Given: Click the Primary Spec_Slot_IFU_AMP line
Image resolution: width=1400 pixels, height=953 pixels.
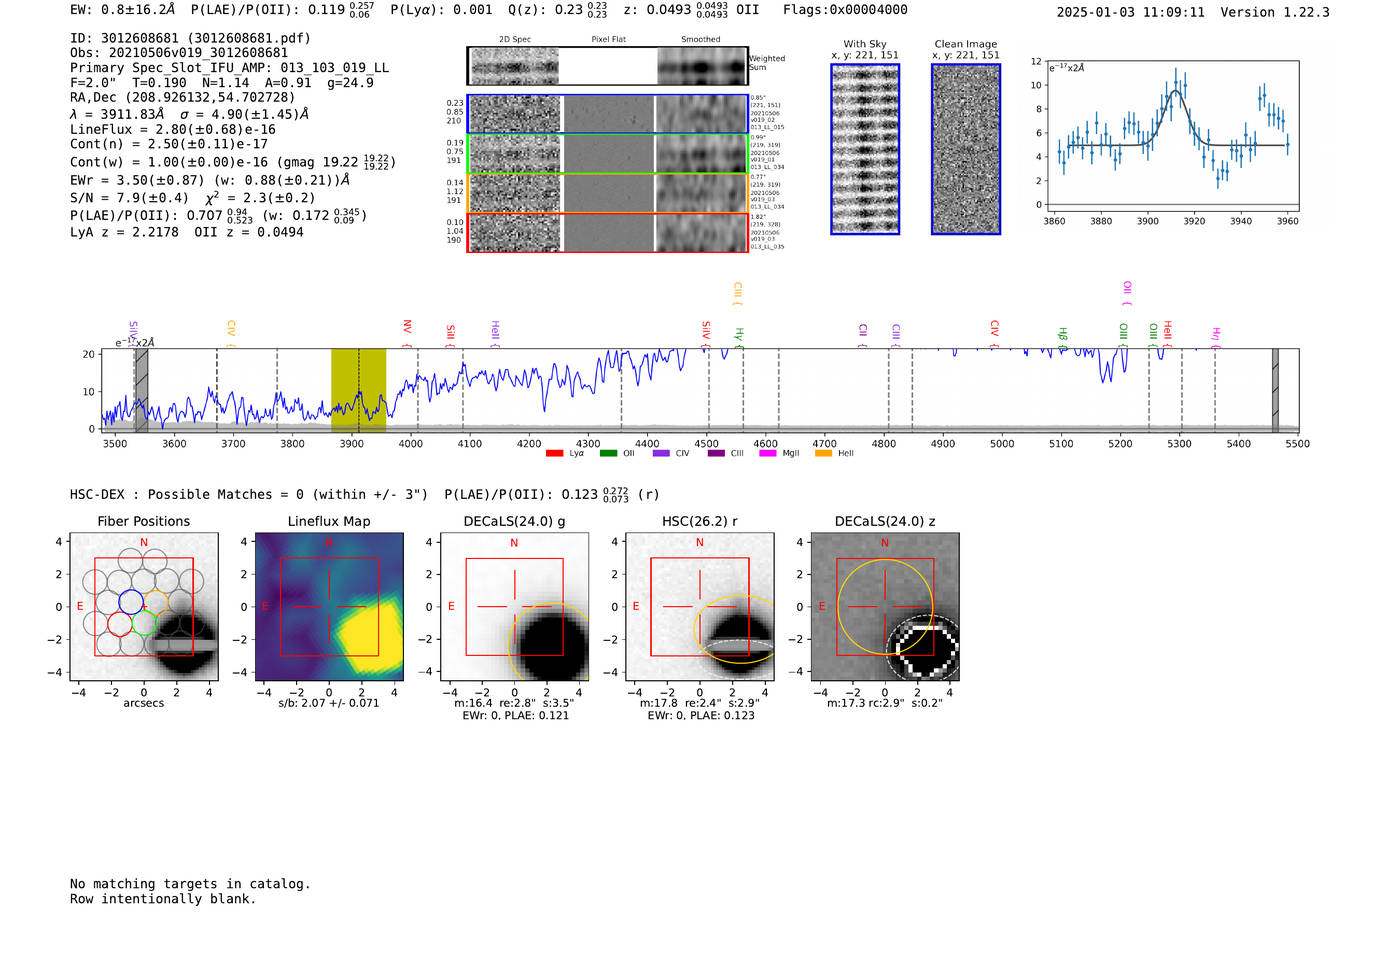Looking at the screenshot, I should [229, 68].
